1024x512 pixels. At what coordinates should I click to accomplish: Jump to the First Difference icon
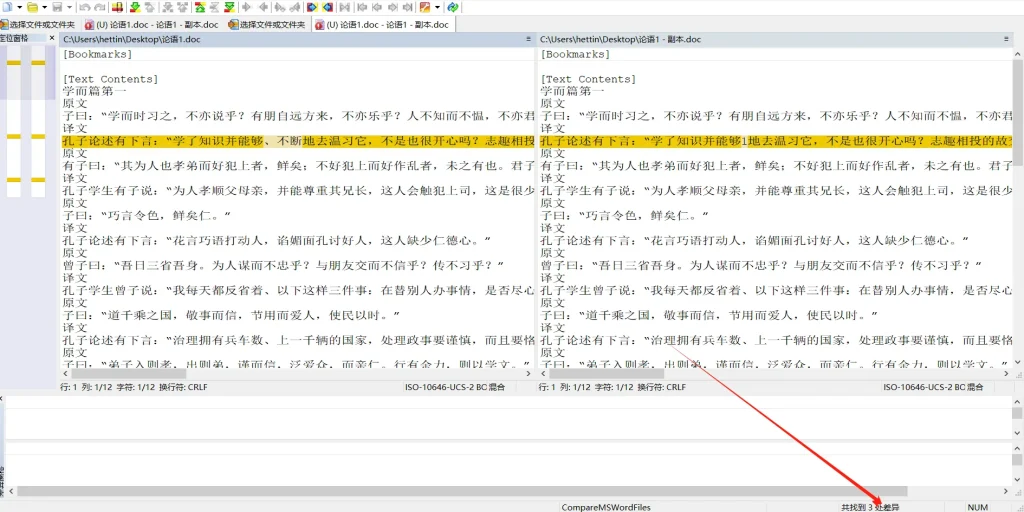pos(199,7)
